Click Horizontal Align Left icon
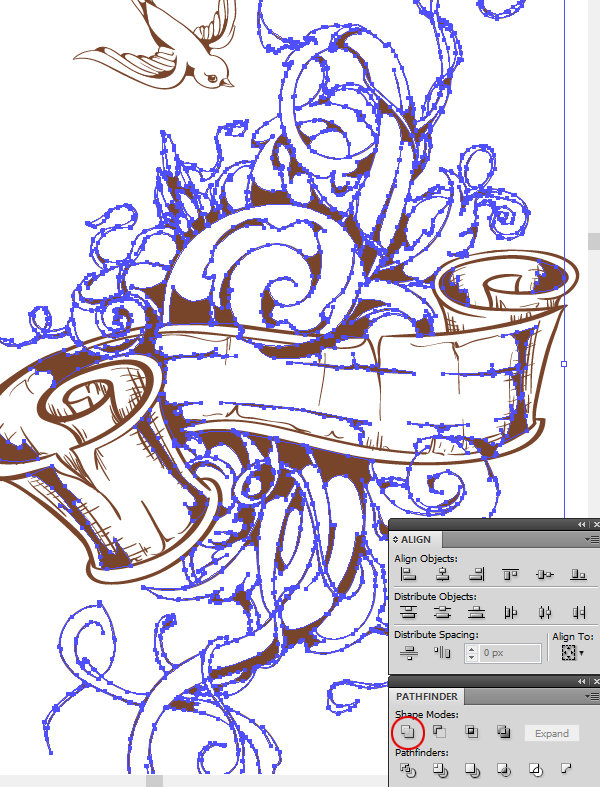The width and height of the screenshot is (600, 787). coord(409,574)
